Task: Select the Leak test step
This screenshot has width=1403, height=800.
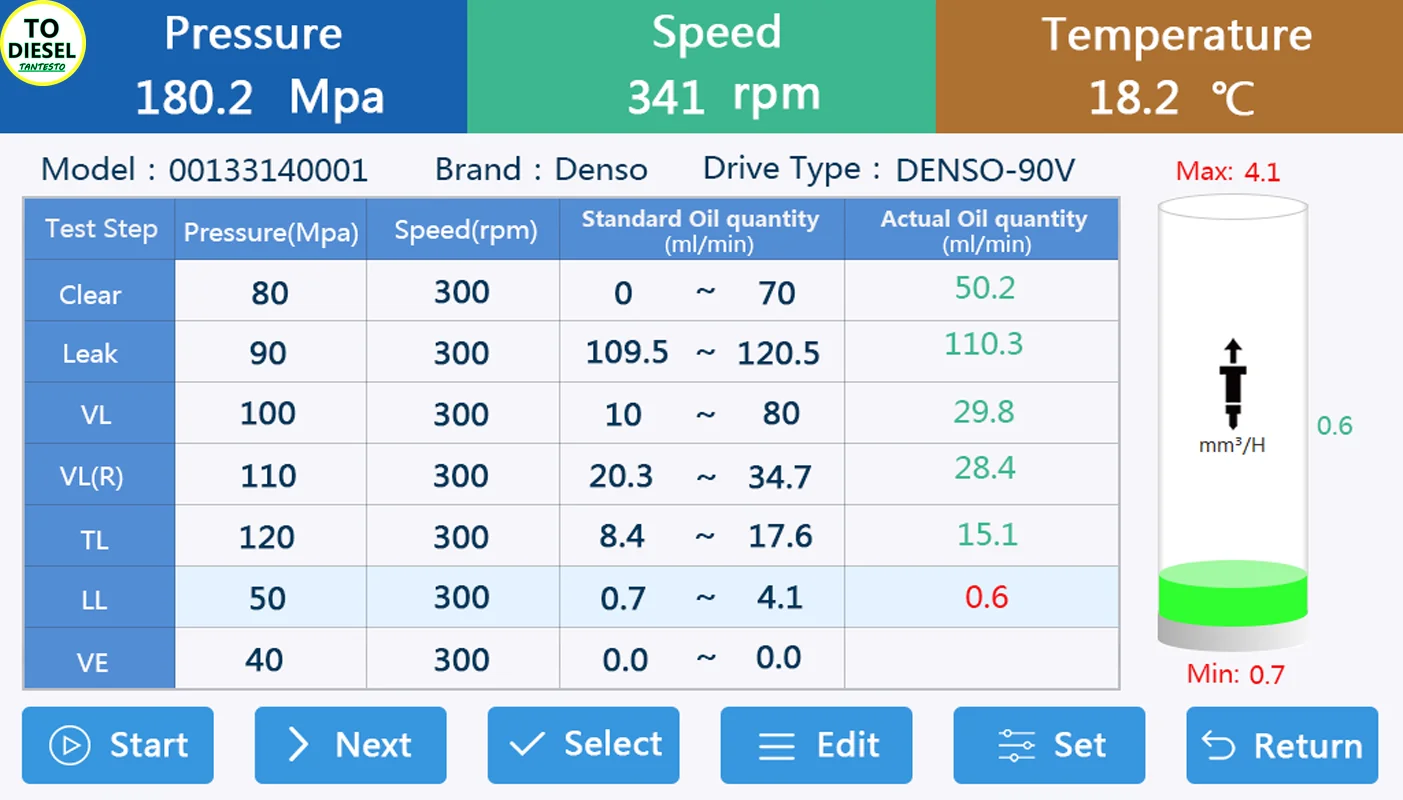Action: [90, 354]
